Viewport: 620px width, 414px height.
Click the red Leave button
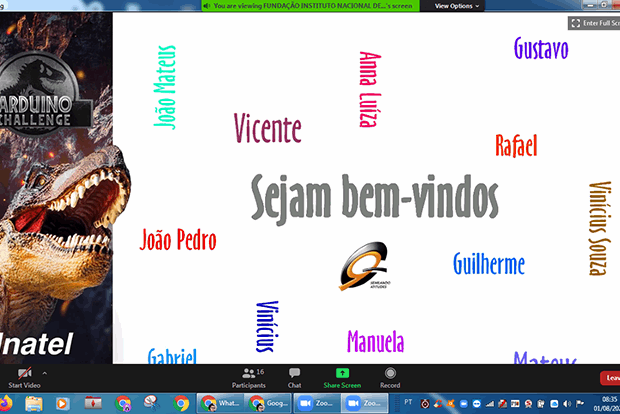[609, 378]
